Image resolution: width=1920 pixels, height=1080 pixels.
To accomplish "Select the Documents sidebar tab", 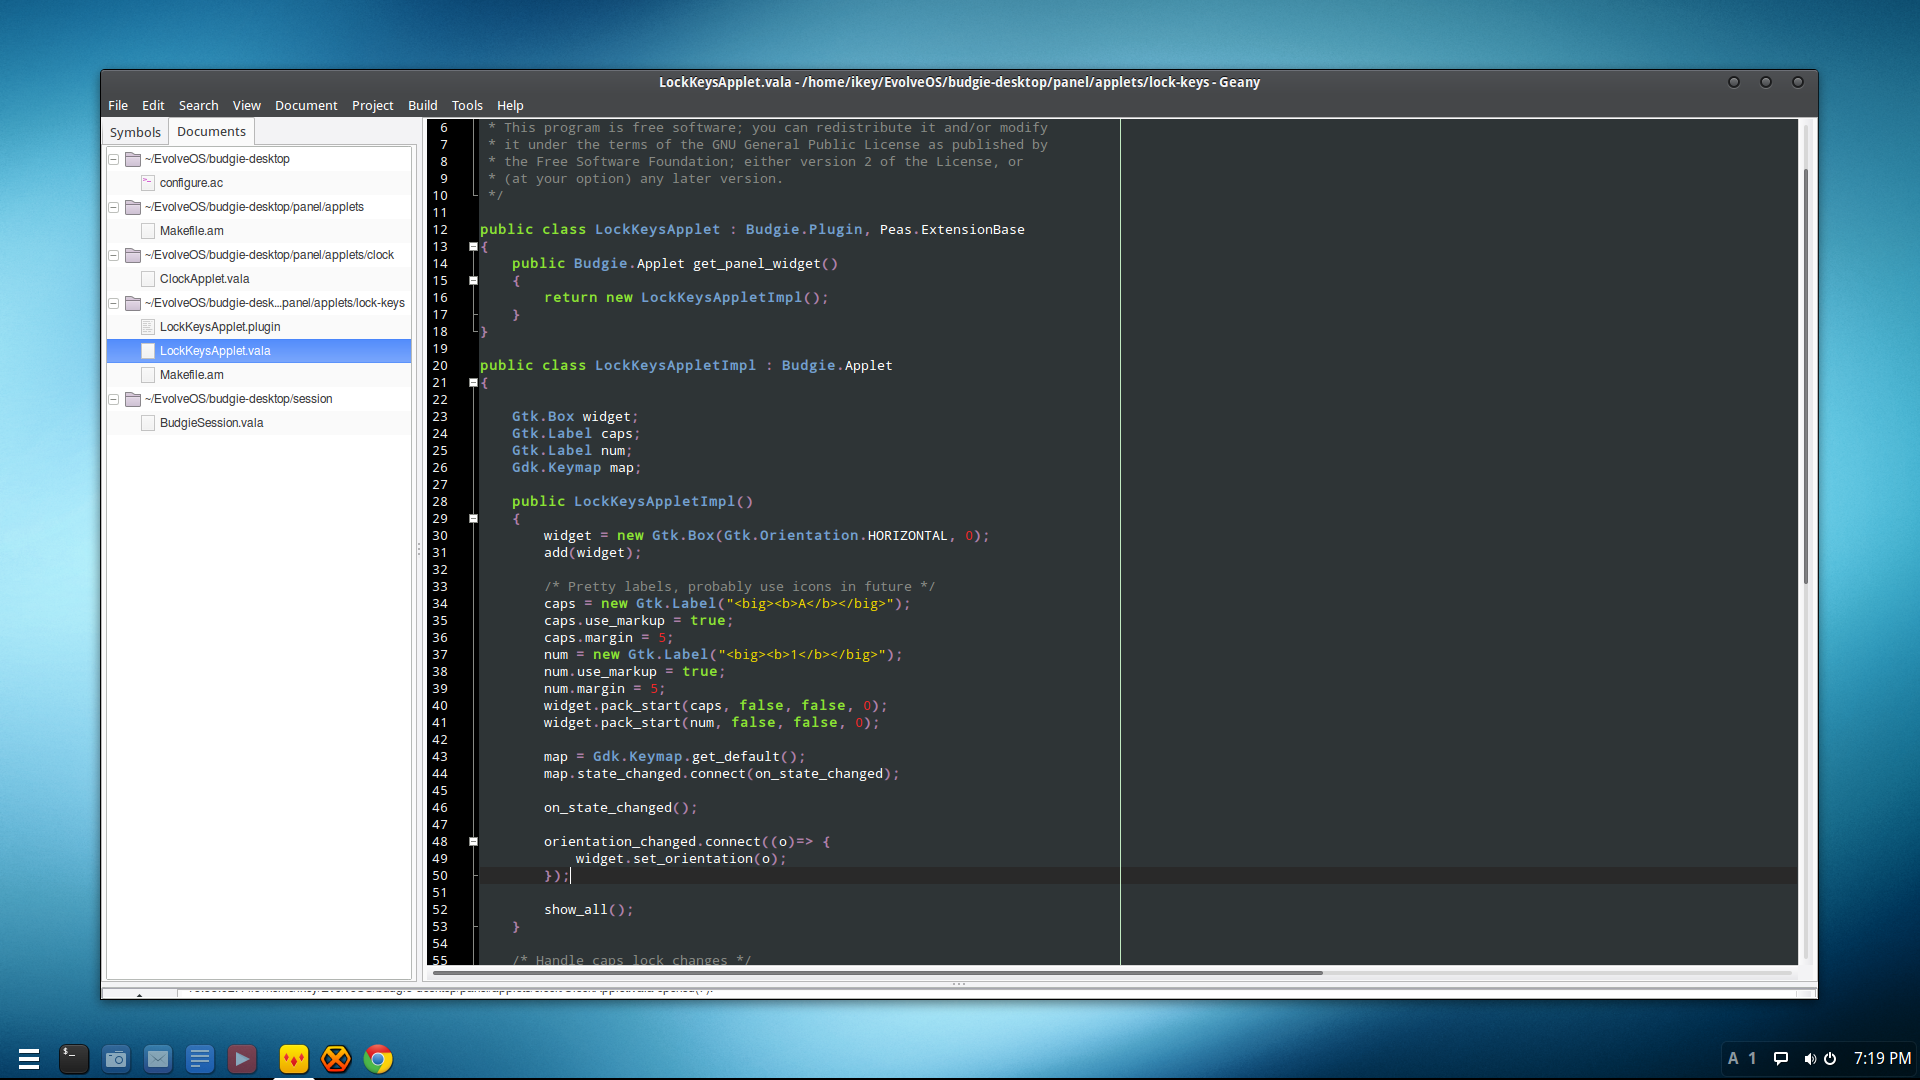I will click(211, 131).
